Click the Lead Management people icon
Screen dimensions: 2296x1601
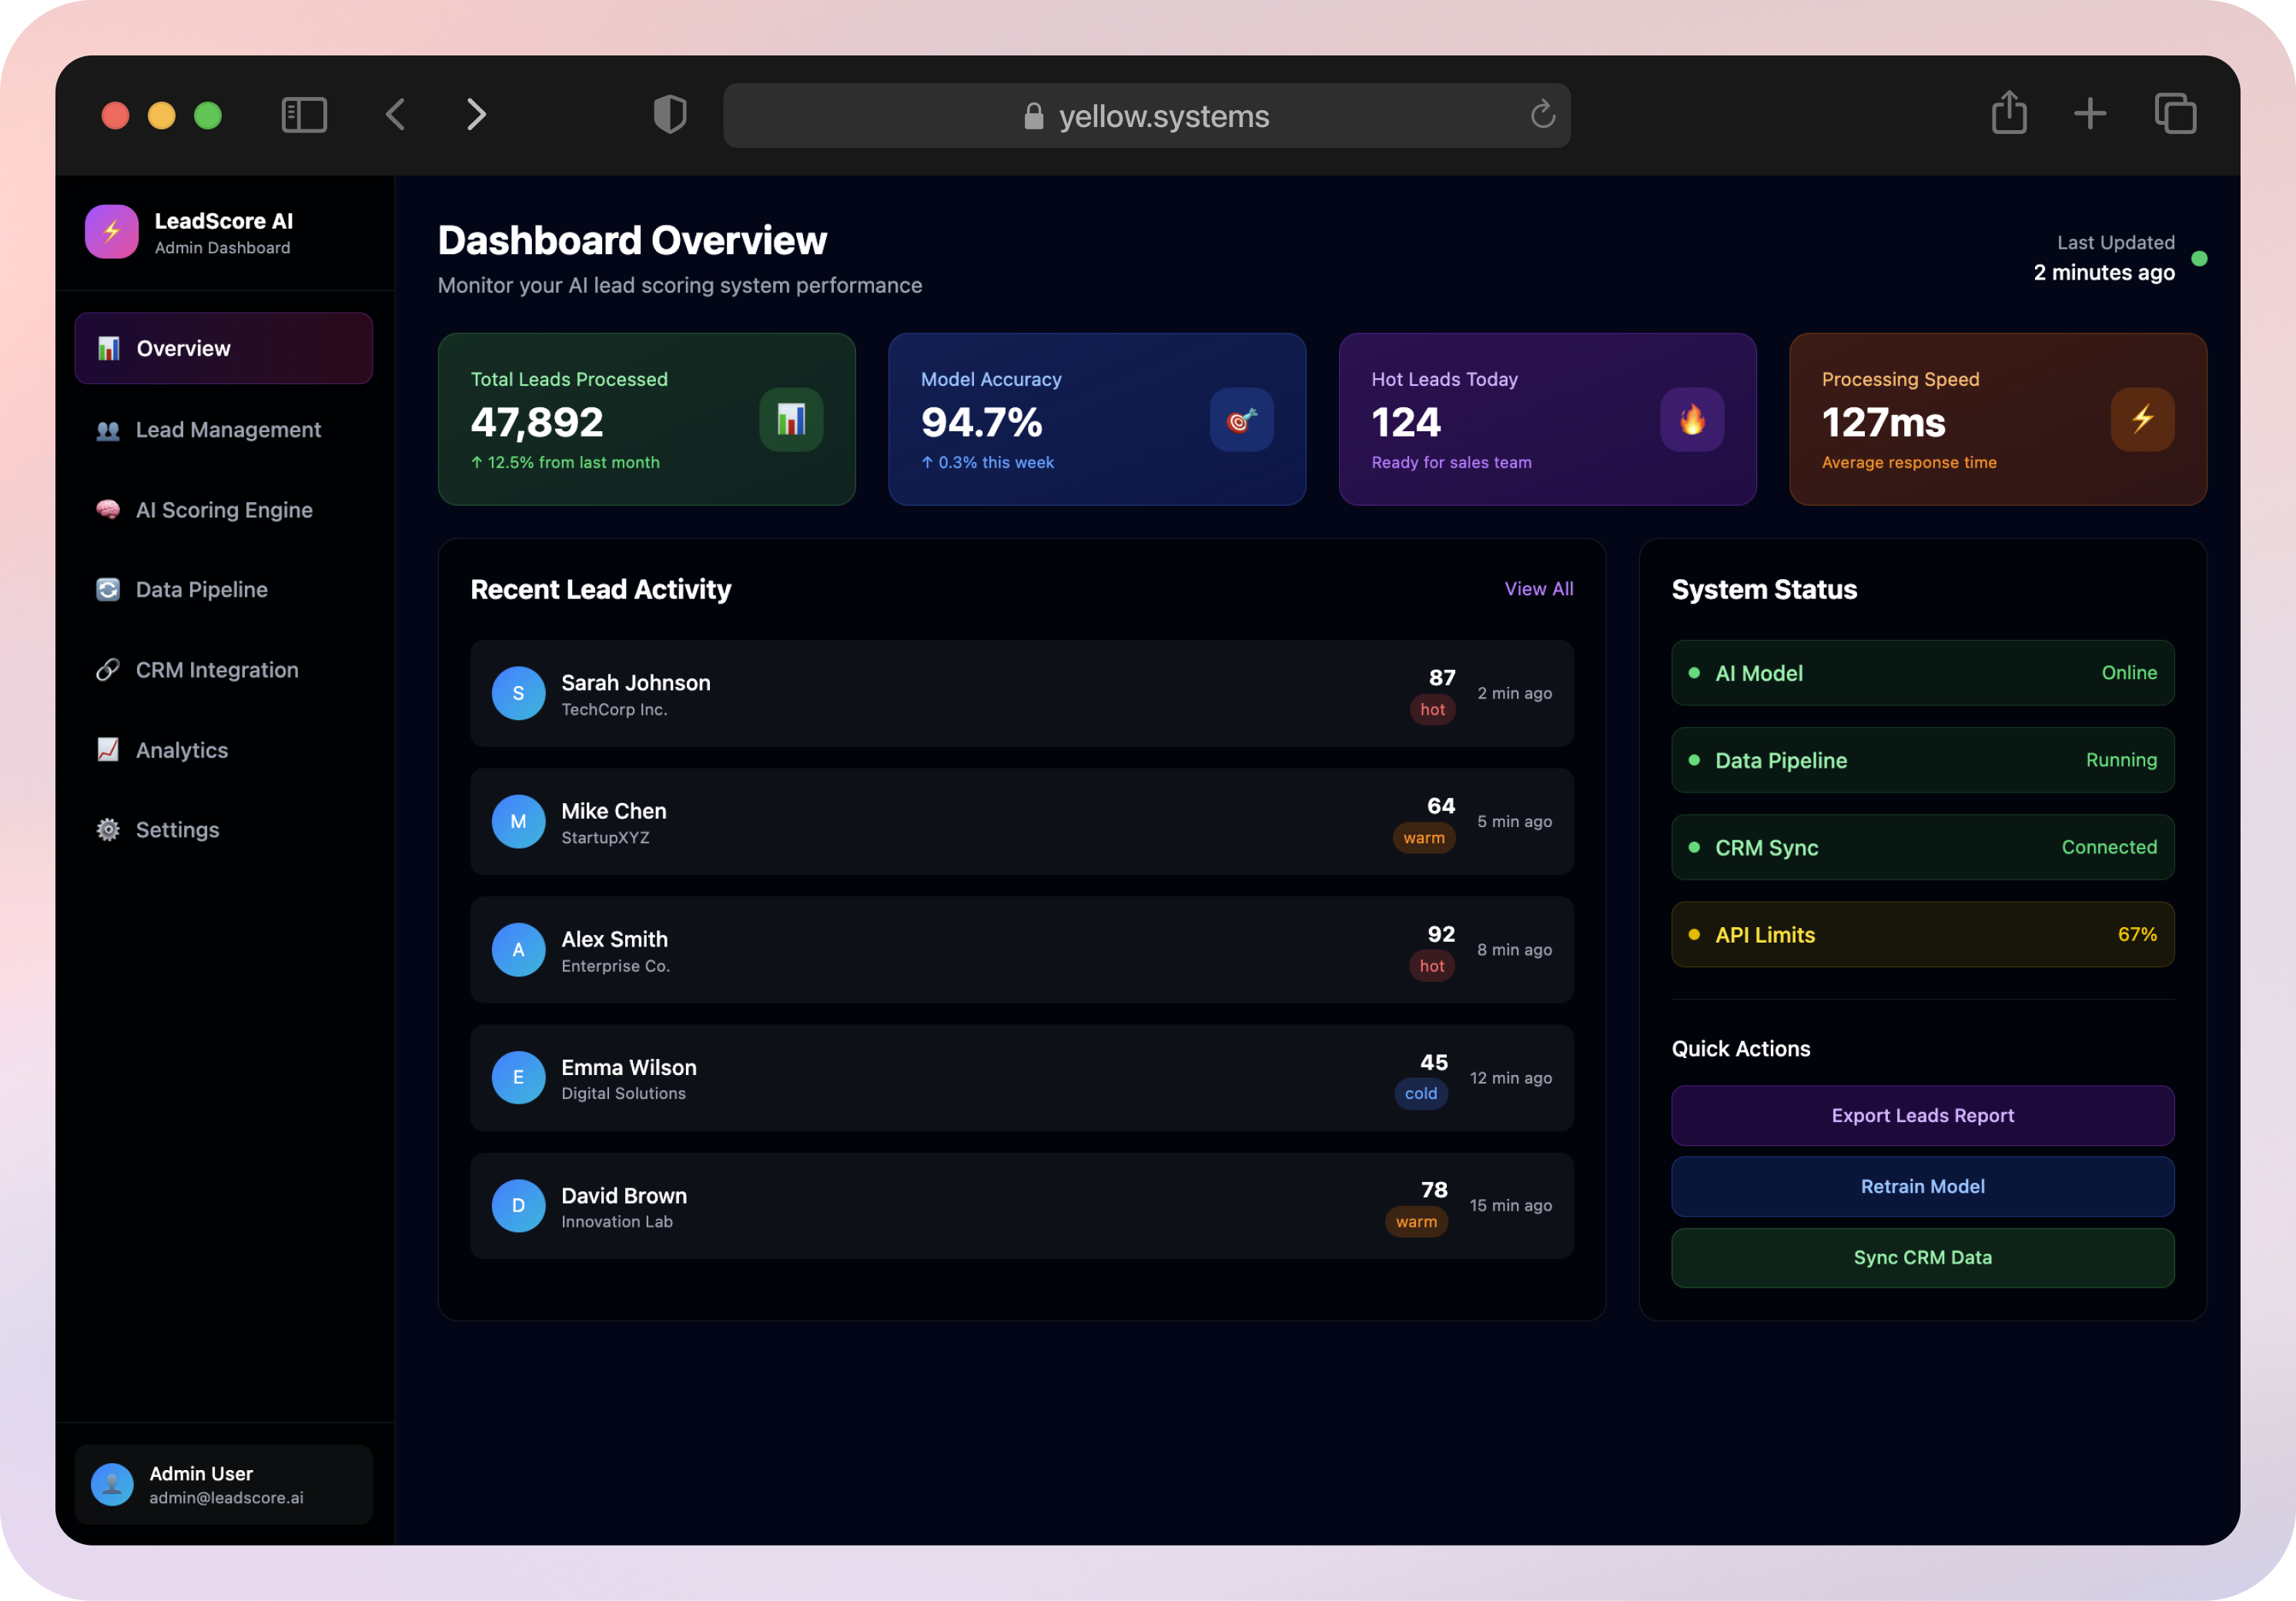click(108, 430)
